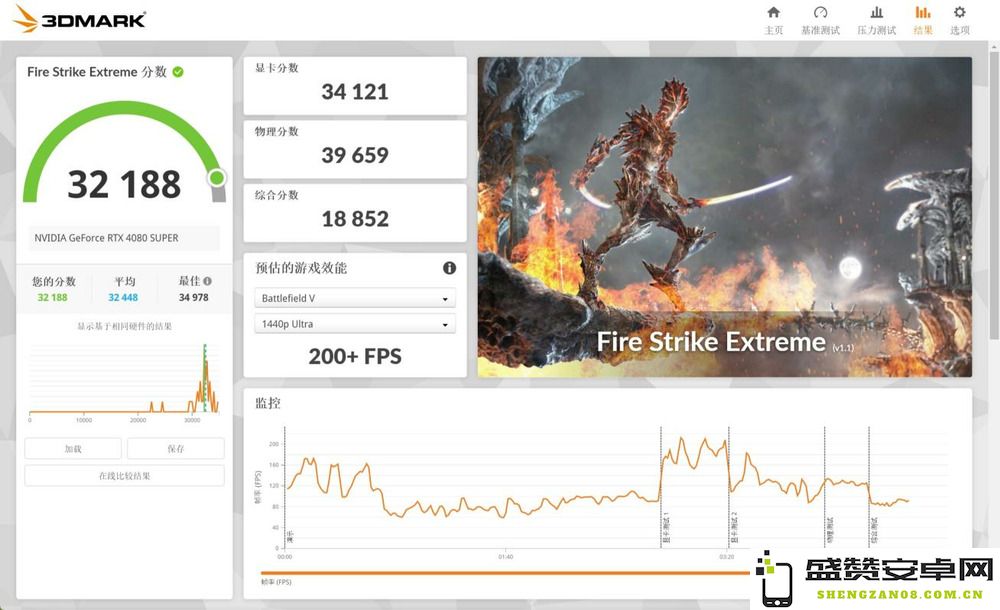
Task: Click the 监控 section heading
Action: [268, 403]
